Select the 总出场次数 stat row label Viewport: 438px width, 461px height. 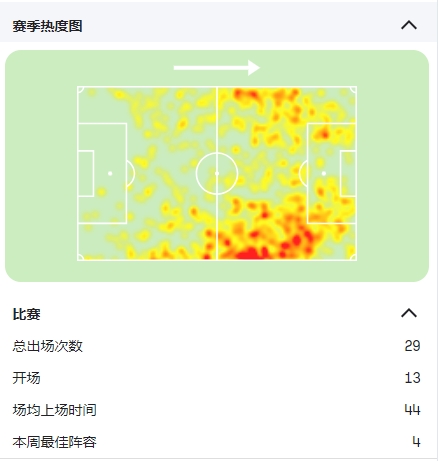tap(48, 346)
